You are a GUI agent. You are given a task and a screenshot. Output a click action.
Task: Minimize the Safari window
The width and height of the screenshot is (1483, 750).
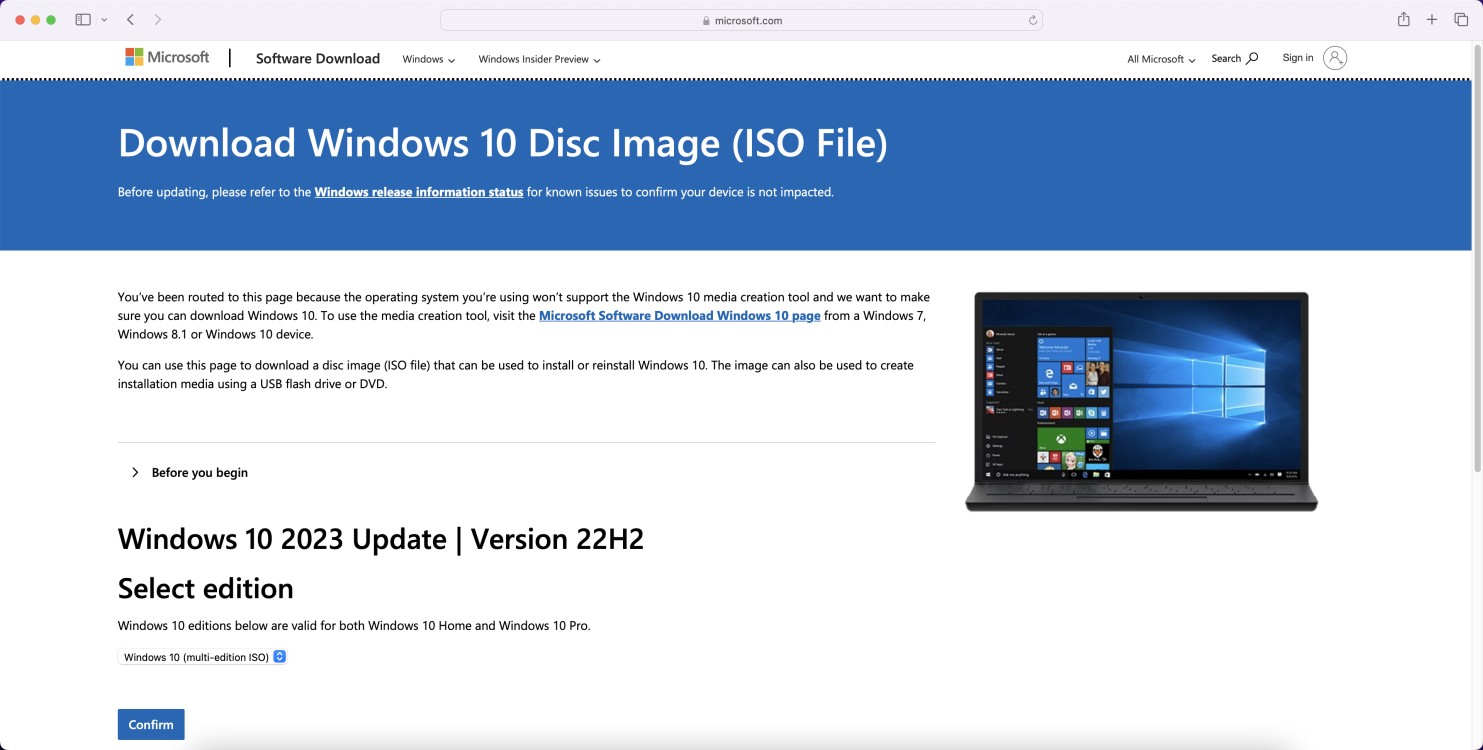36,20
